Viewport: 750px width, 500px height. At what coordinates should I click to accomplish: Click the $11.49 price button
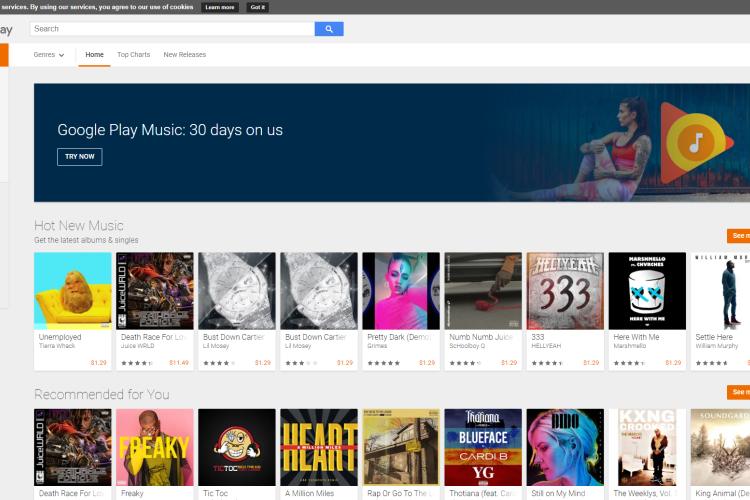pos(179,363)
